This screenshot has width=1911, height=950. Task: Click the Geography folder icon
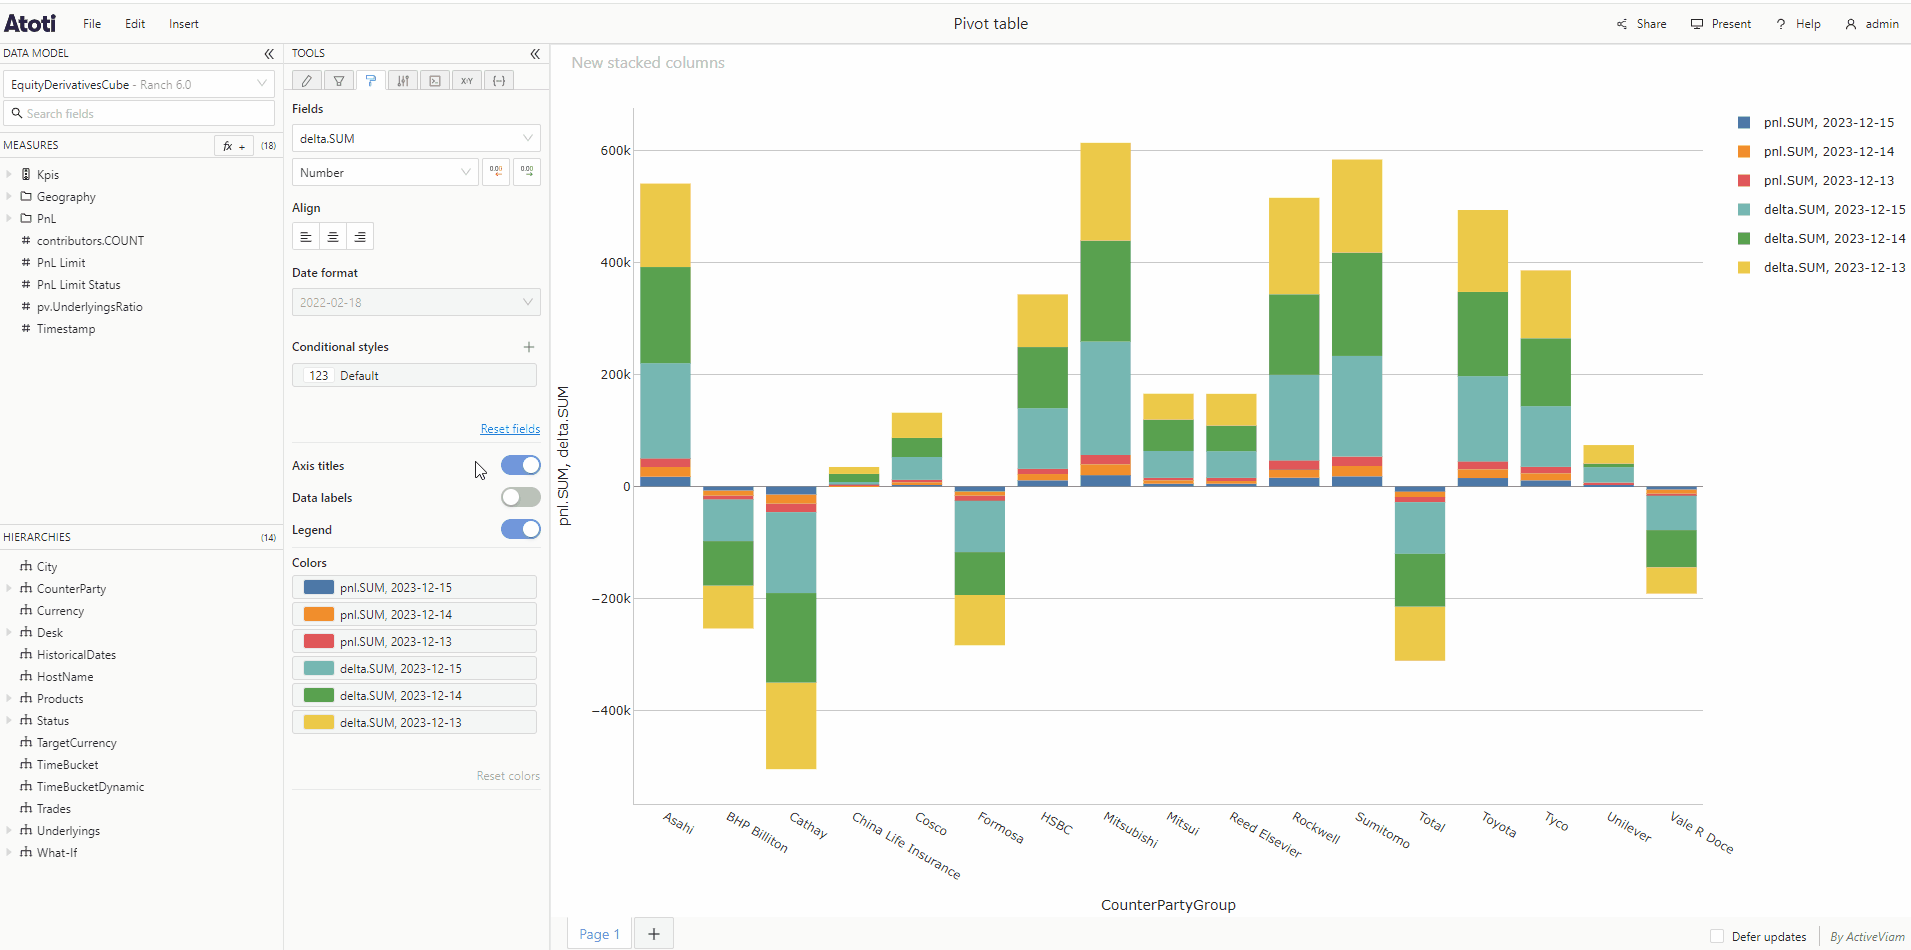tap(26, 196)
